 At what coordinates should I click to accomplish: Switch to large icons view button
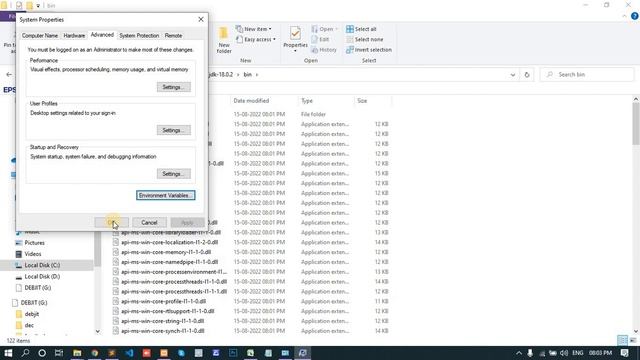coord(633,340)
